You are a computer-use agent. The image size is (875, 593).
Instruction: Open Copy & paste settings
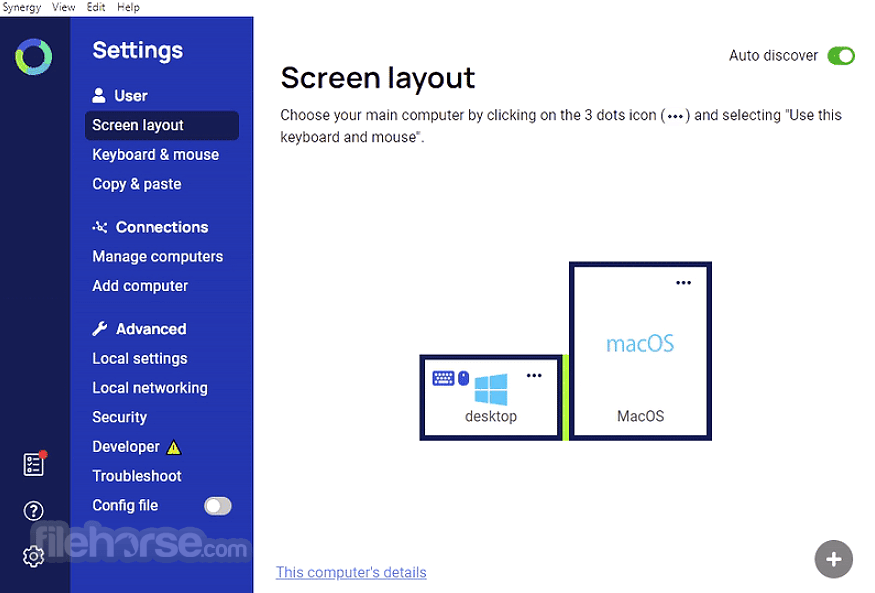tap(137, 185)
